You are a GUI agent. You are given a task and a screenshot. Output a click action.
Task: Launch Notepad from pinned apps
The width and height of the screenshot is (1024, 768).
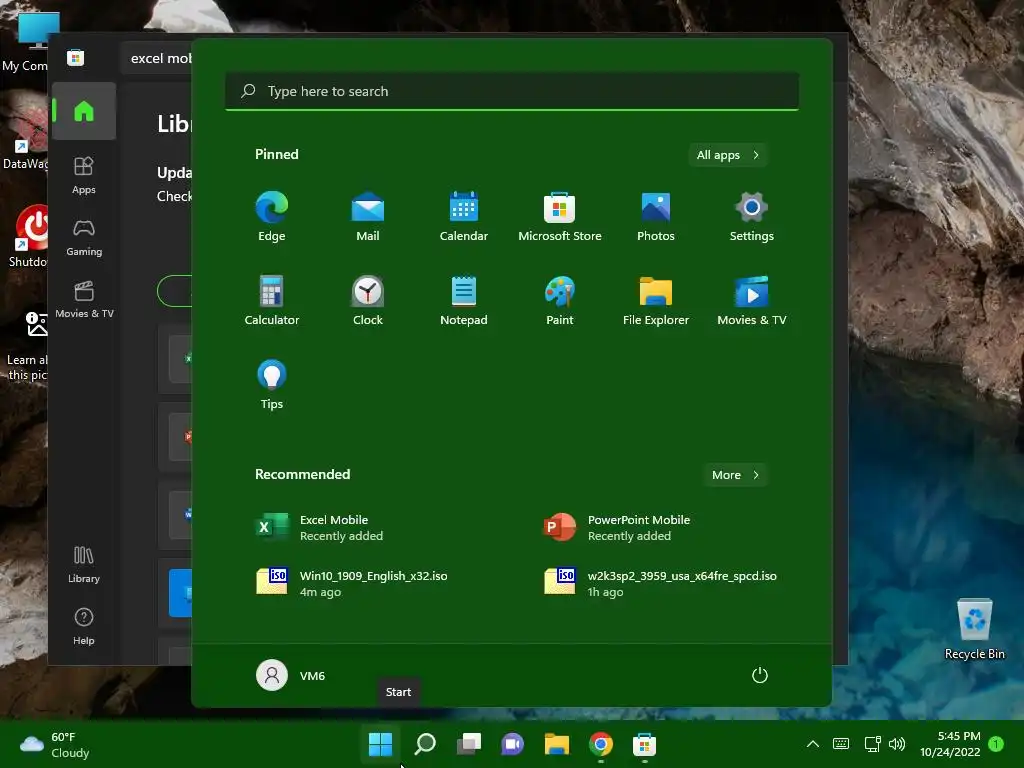[x=464, y=300]
